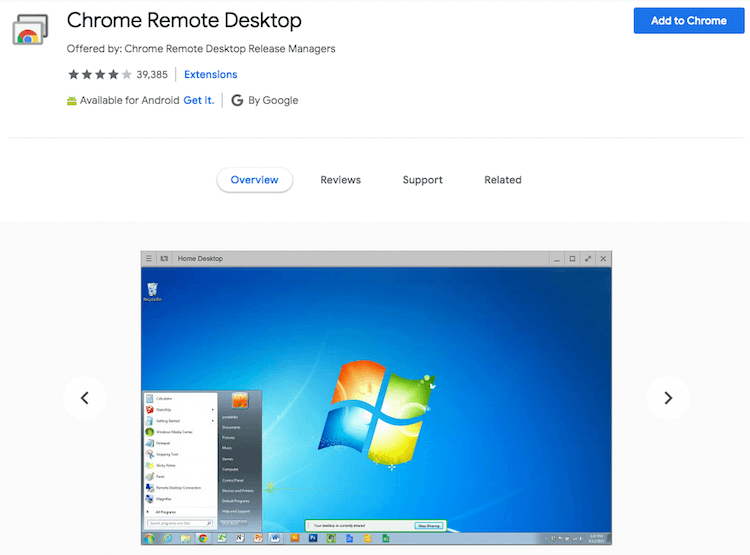Viewport: 750px width, 555px height.
Task: Click Devices and Printers in Start menu
Action: coord(238,490)
